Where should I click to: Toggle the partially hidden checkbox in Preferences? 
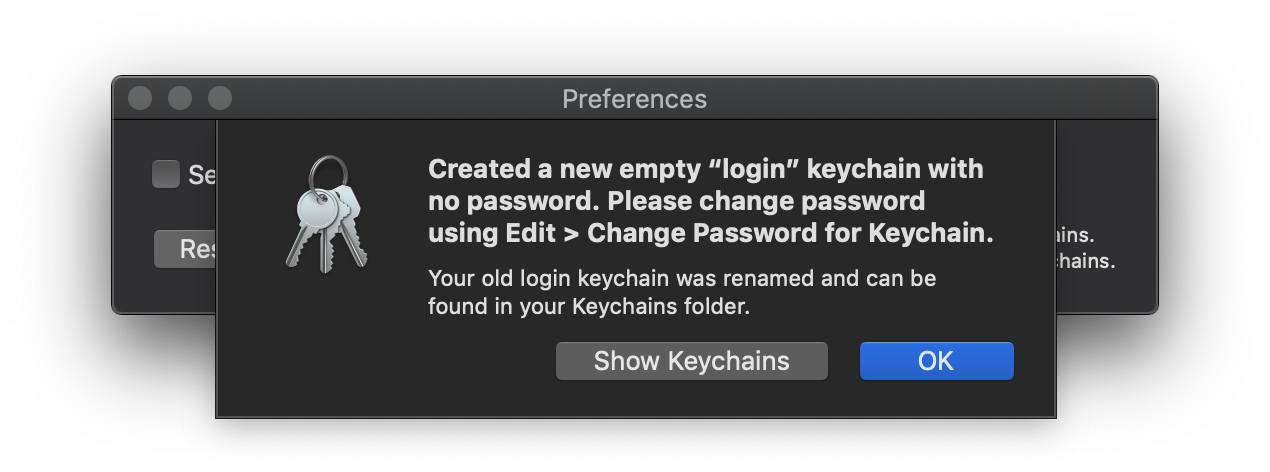pyautogui.click(x=166, y=175)
